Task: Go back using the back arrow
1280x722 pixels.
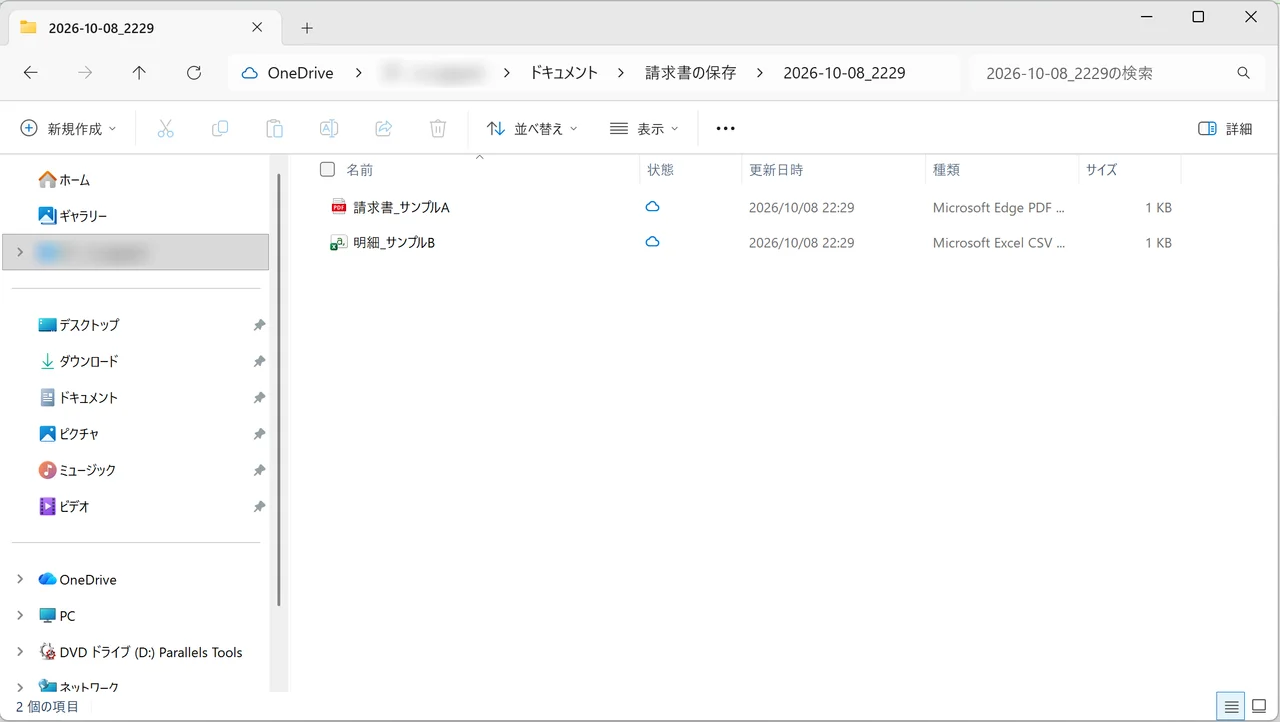Action: [31, 73]
